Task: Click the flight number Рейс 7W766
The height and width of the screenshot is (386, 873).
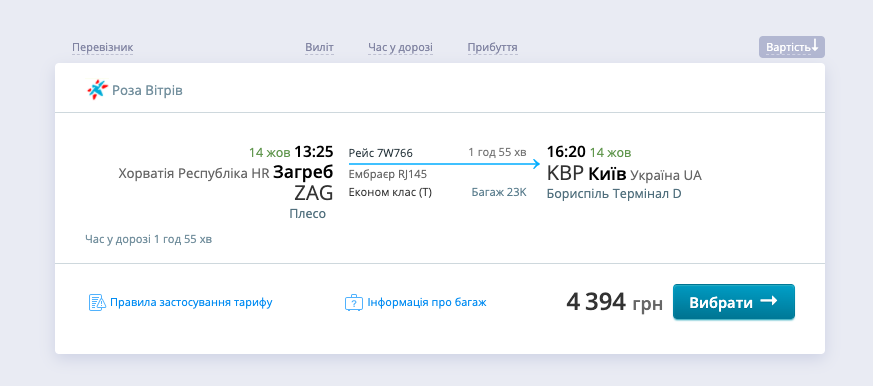Action: [381, 153]
